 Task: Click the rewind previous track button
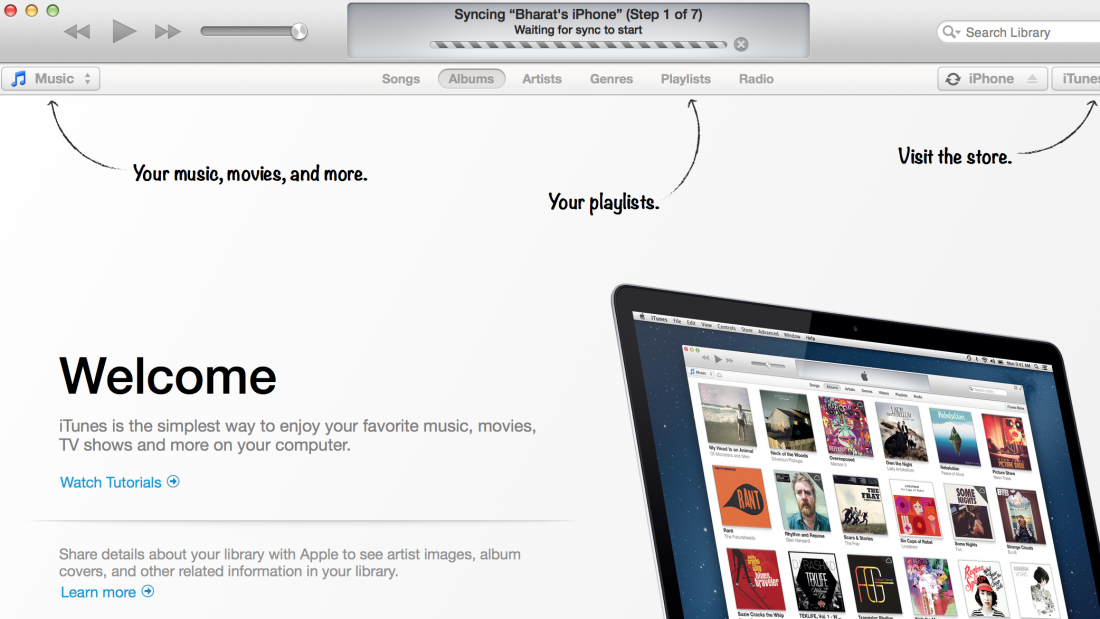pos(77,32)
